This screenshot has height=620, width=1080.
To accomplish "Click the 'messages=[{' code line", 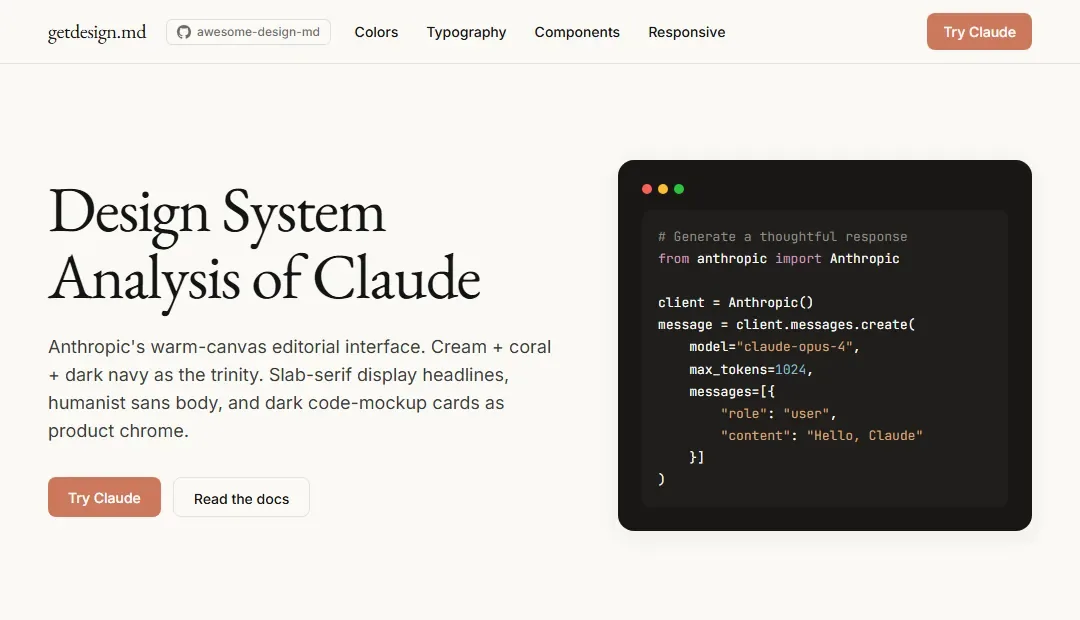I will coord(732,392).
